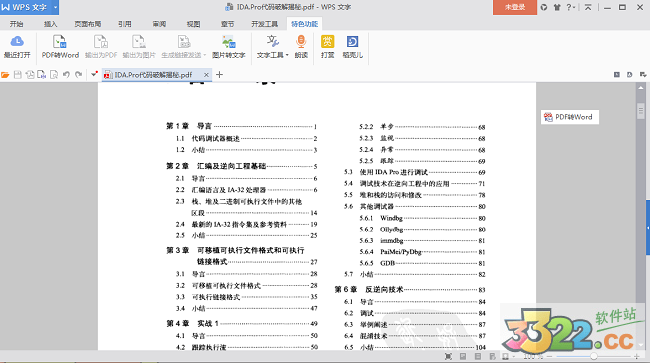Launch the 图片转文字 tool
The image size is (650, 363).
coord(228,46)
